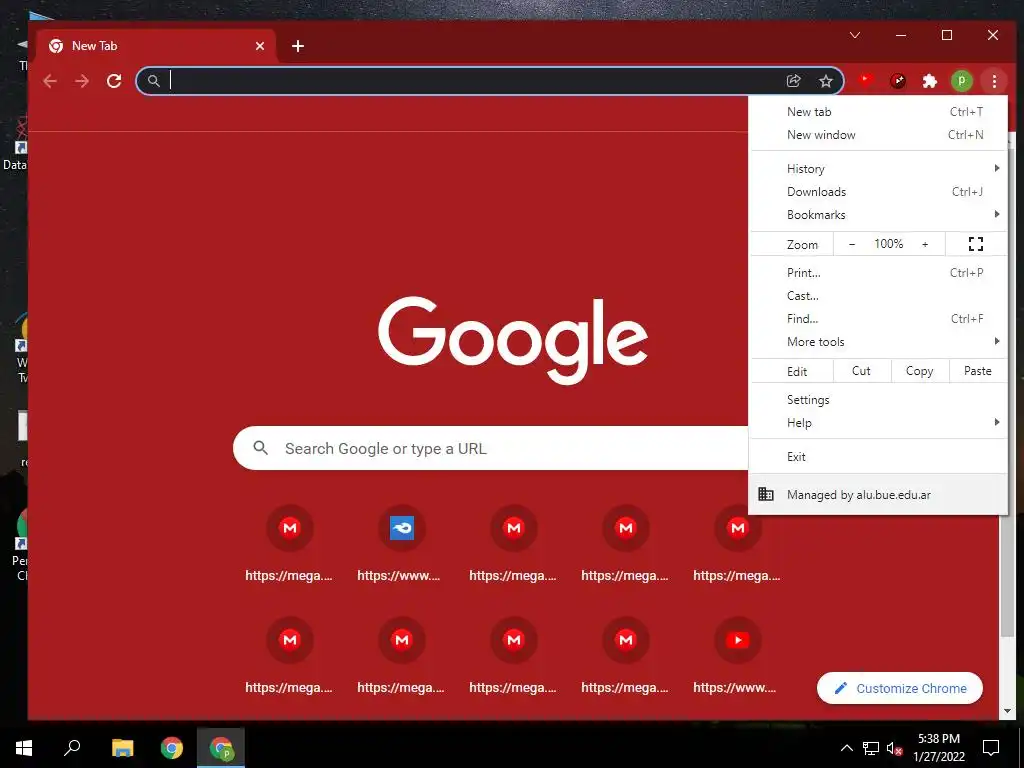The height and width of the screenshot is (768, 1024).
Task: Enter fullscreen mode from Zoom row
Action: click(976, 244)
